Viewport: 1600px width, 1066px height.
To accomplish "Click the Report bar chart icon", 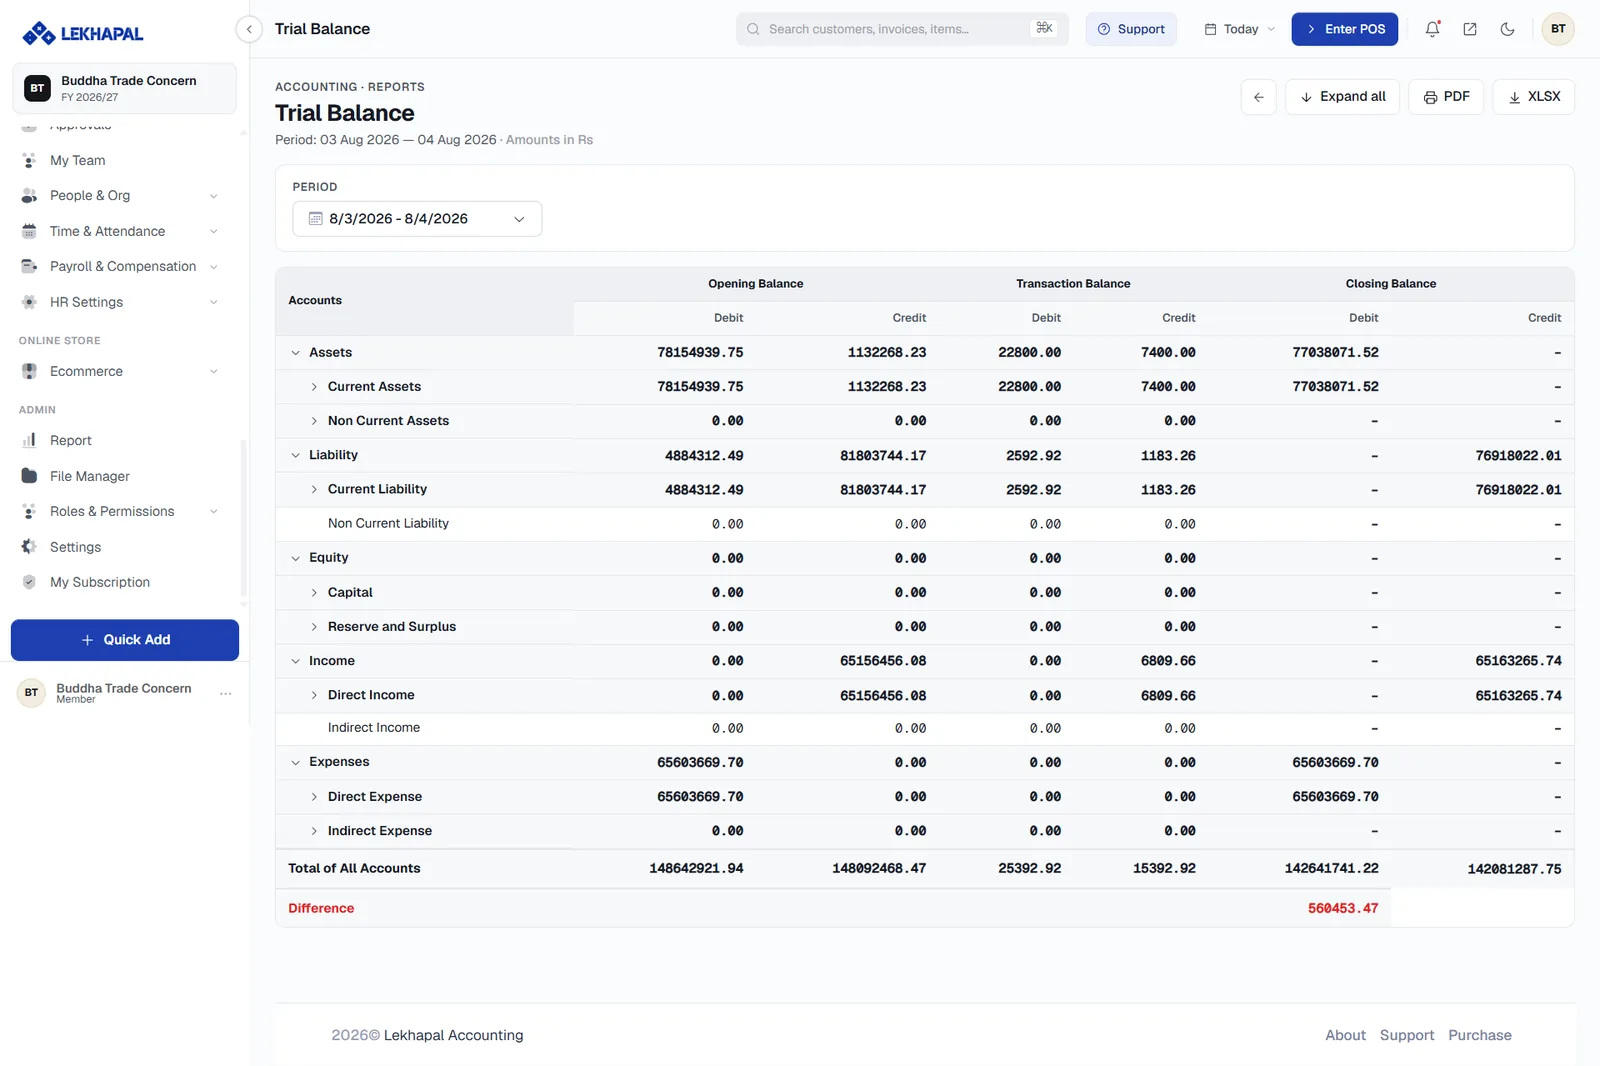I will pos(29,440).
